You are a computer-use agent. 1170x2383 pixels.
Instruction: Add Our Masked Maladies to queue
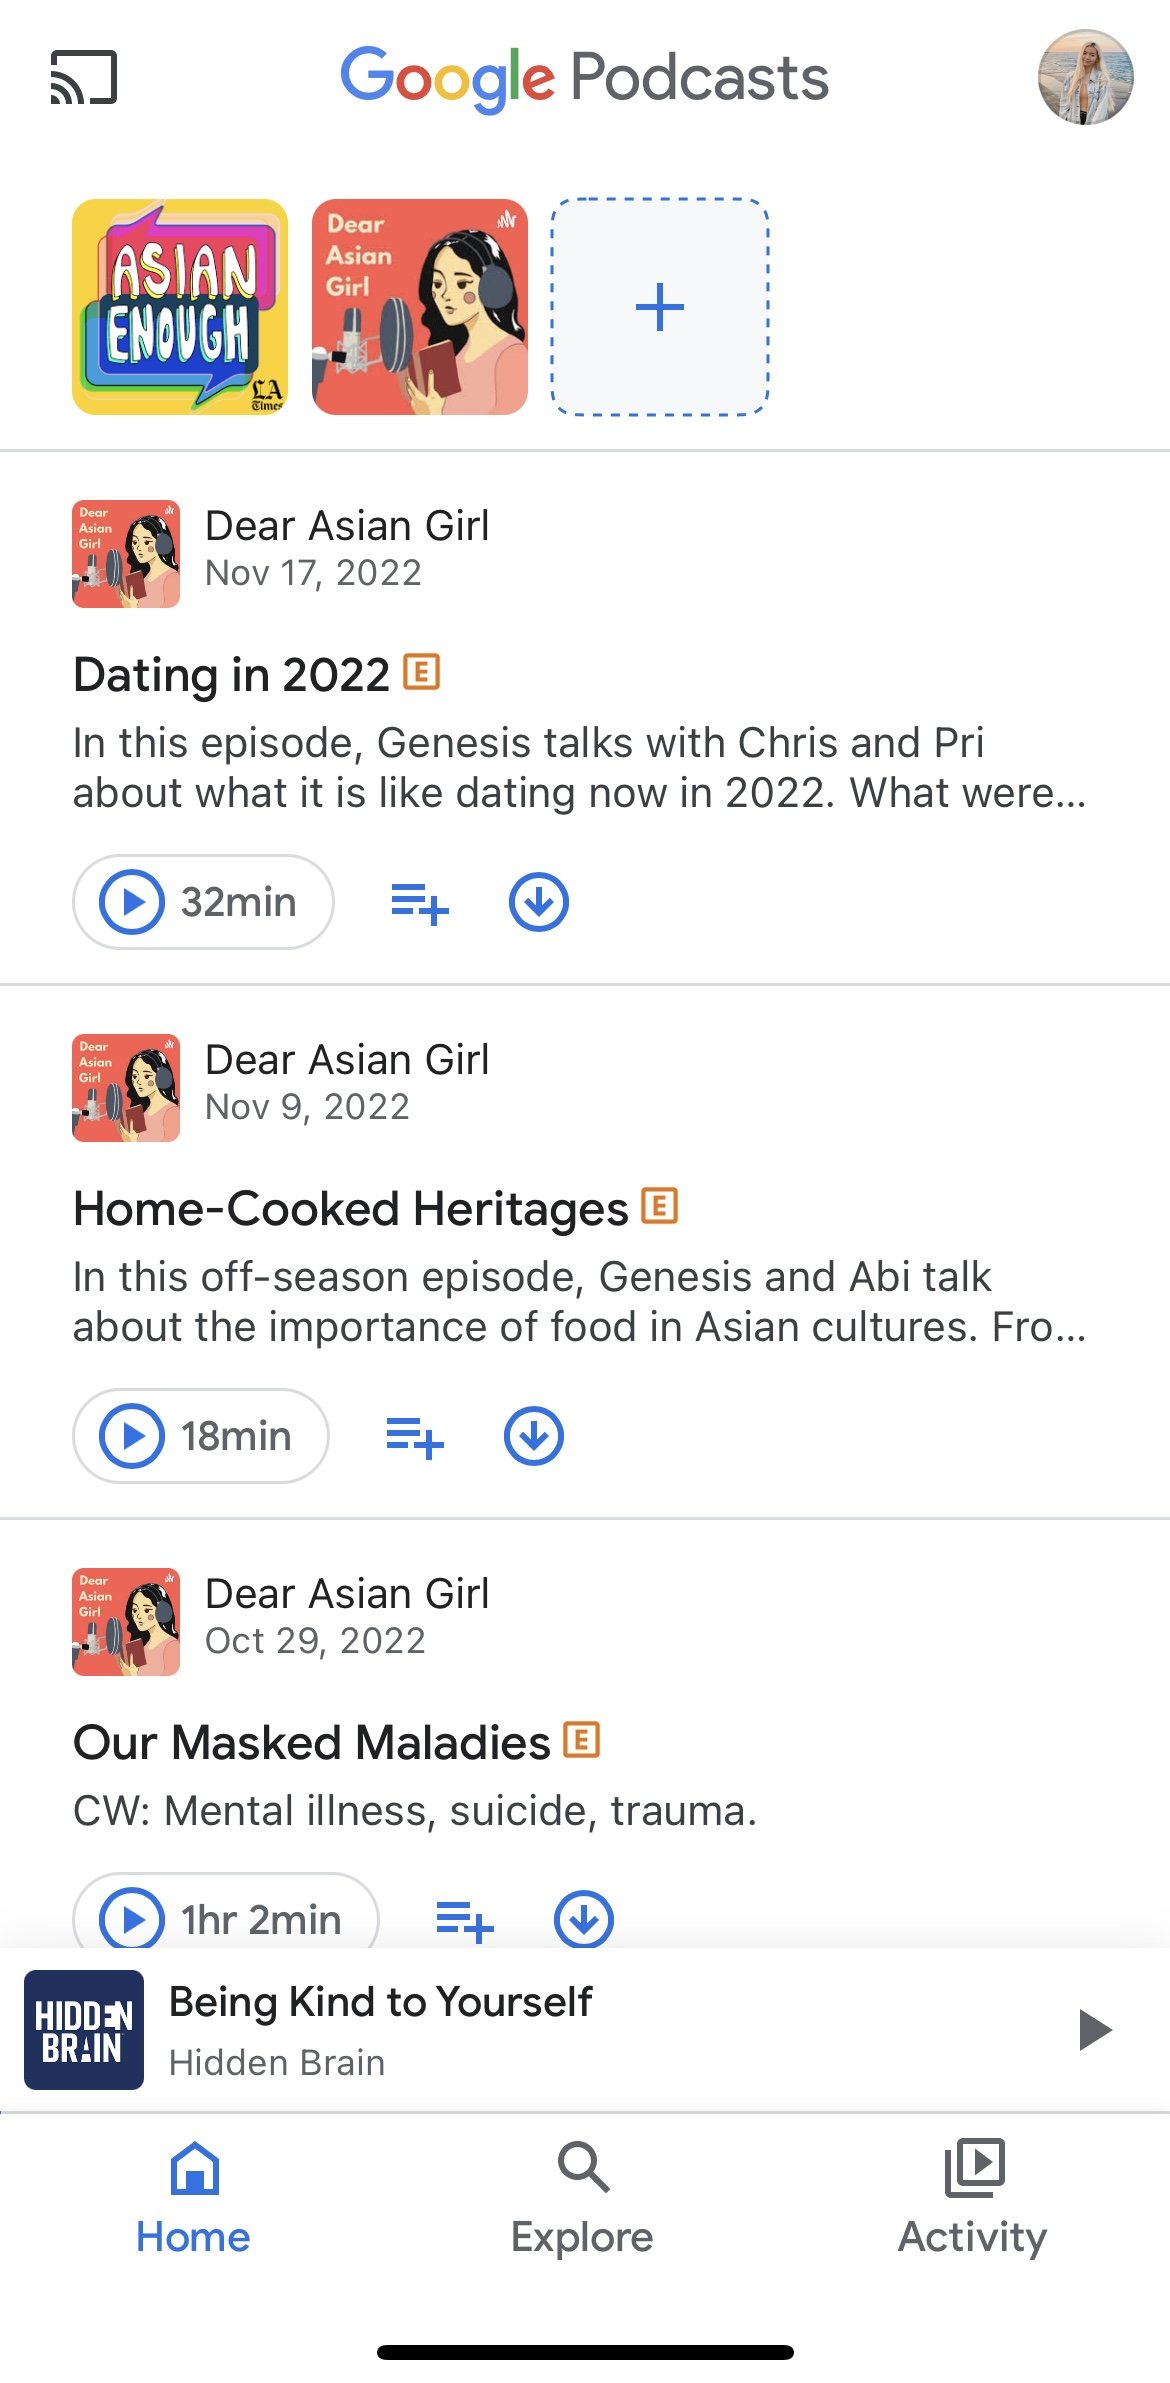point(465,1920)
